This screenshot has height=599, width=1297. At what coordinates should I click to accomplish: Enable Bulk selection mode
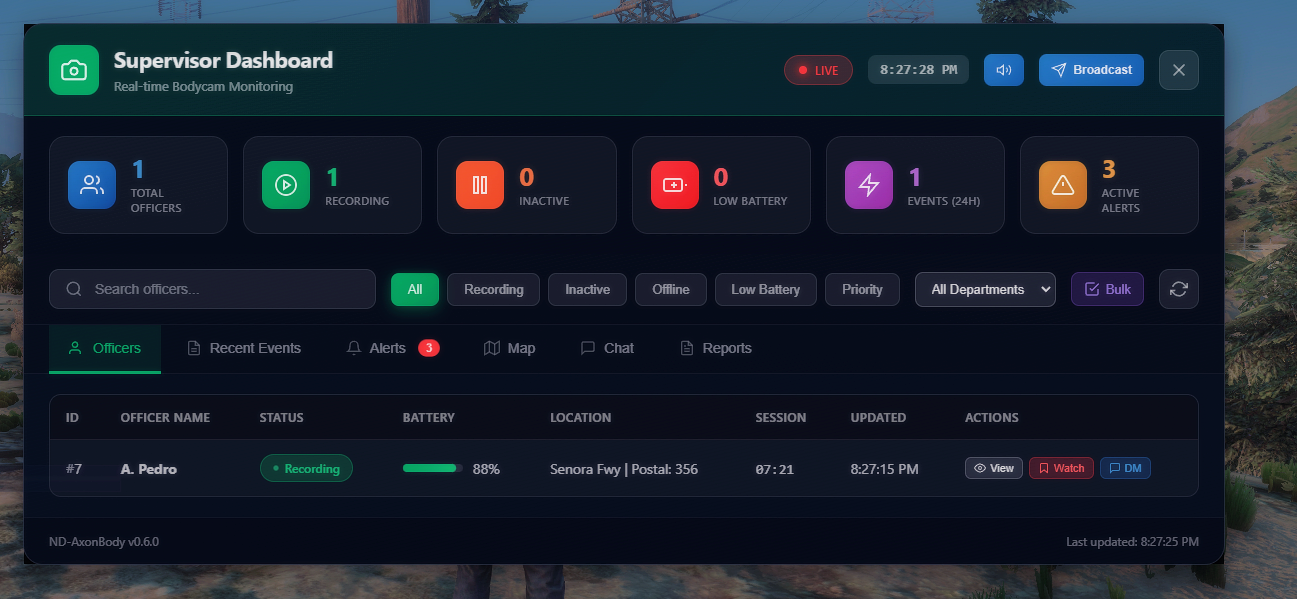[x=1107, y=289]
